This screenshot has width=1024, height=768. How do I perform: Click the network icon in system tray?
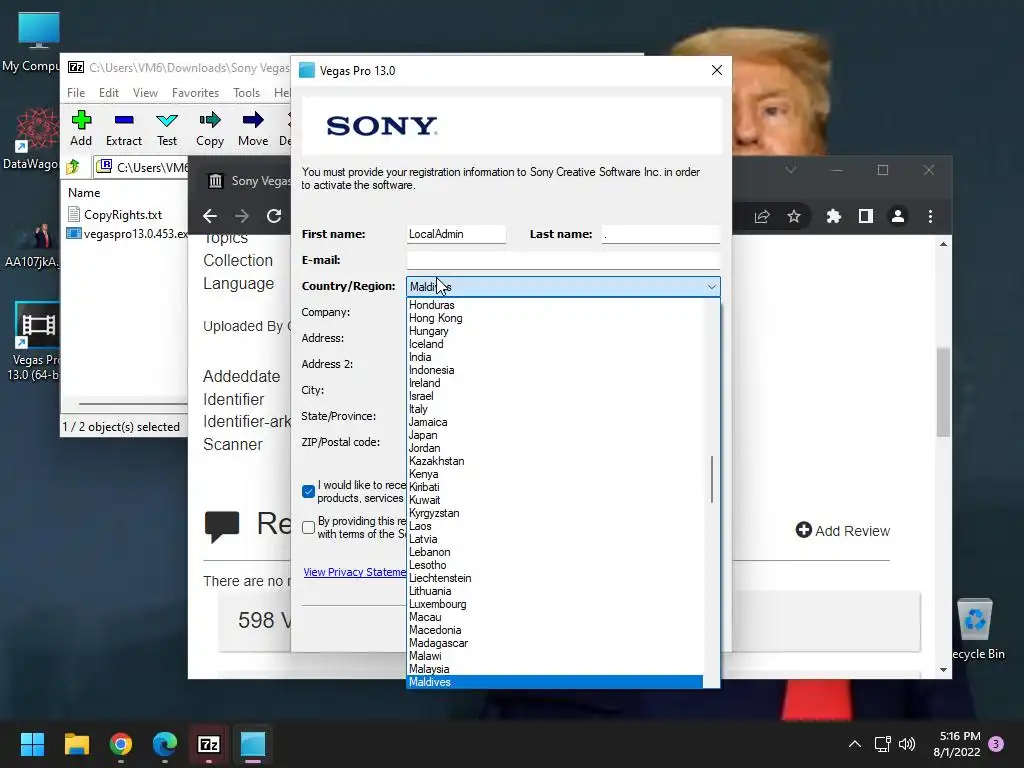[x=882, y=744]
